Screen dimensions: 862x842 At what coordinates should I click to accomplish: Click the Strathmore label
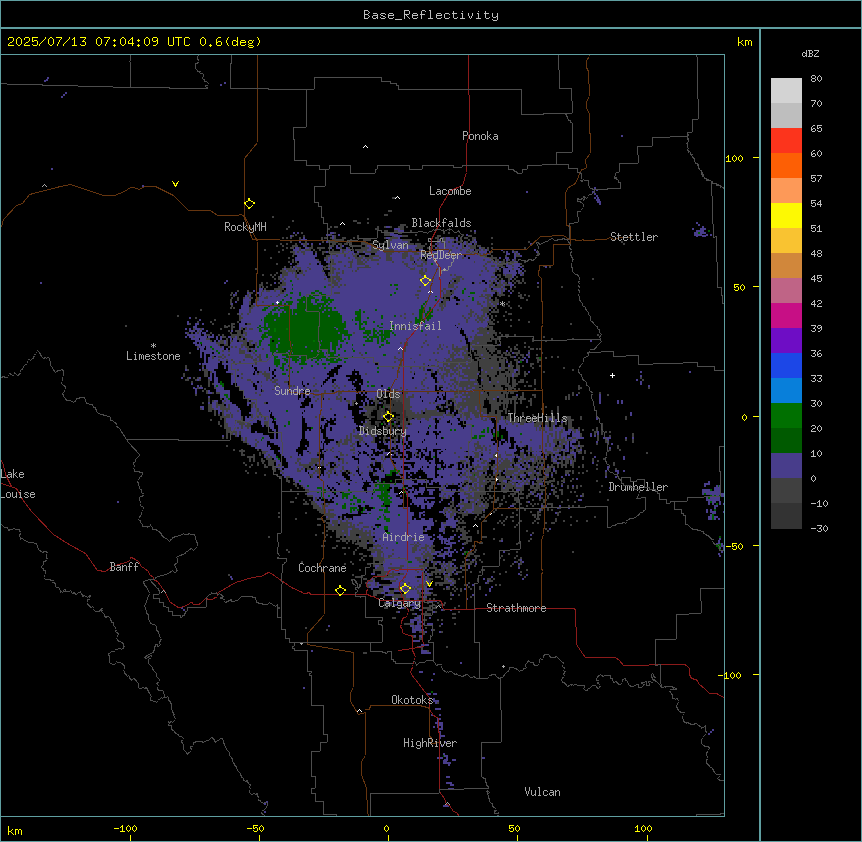(x=516, y=608)
